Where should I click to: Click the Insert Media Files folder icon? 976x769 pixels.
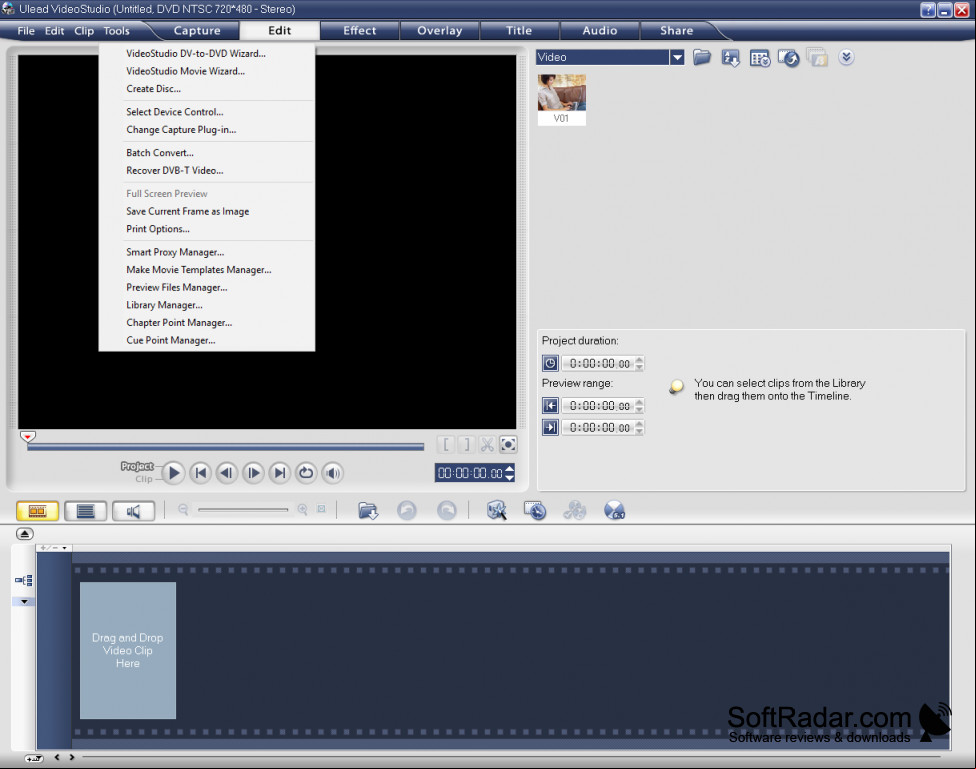pos(368,511)
